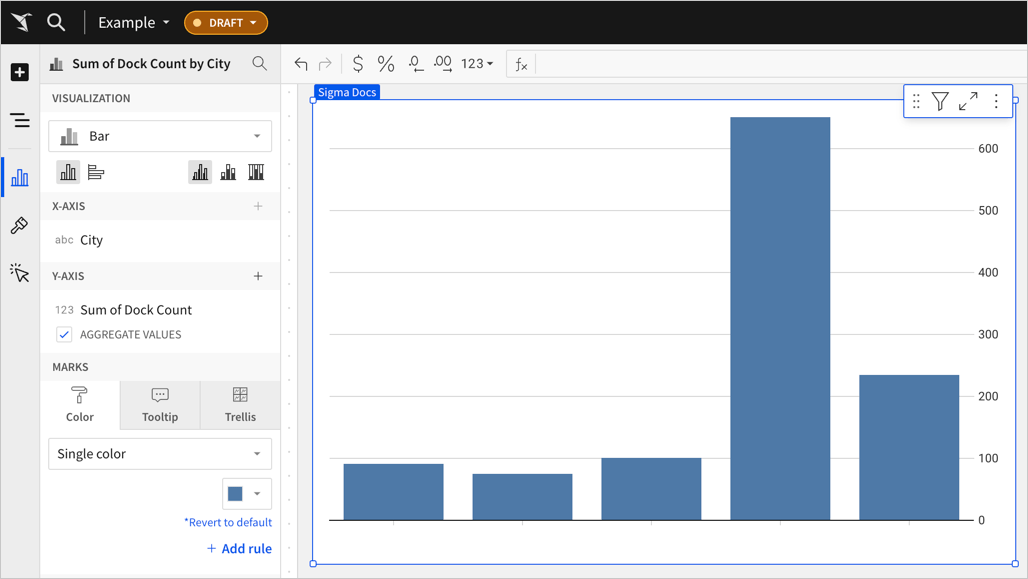Select horizontal bar orientation

[x=96, y=172]
